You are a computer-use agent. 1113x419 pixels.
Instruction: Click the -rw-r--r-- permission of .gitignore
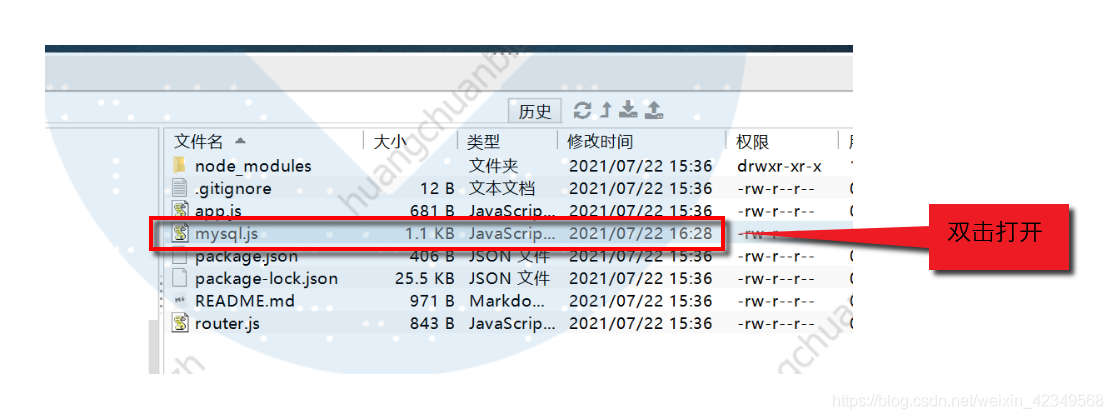coord(776,189)
